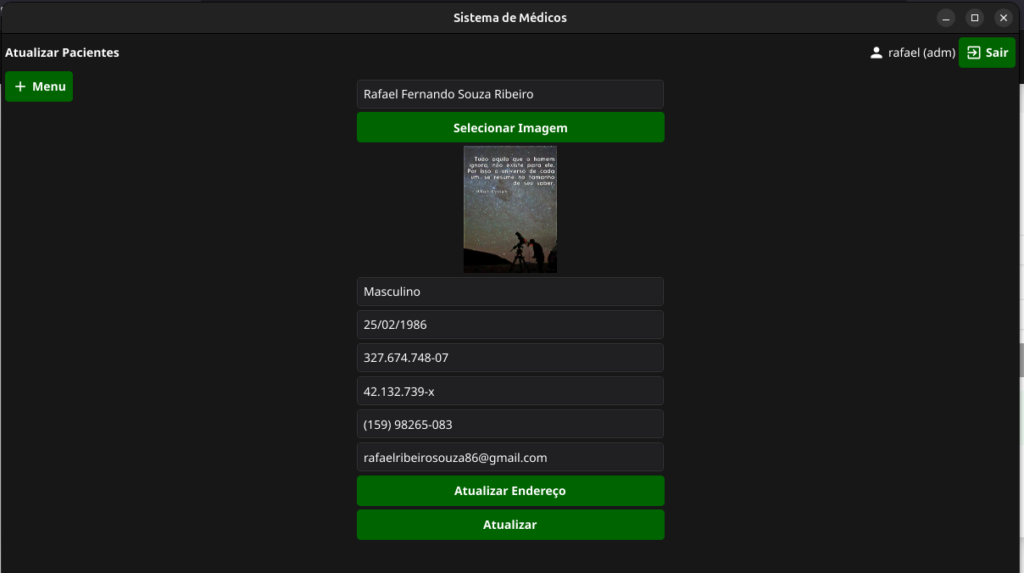Open the Menu label in top-left
The width and height of the screenshot is (1024, 573).
49,87
